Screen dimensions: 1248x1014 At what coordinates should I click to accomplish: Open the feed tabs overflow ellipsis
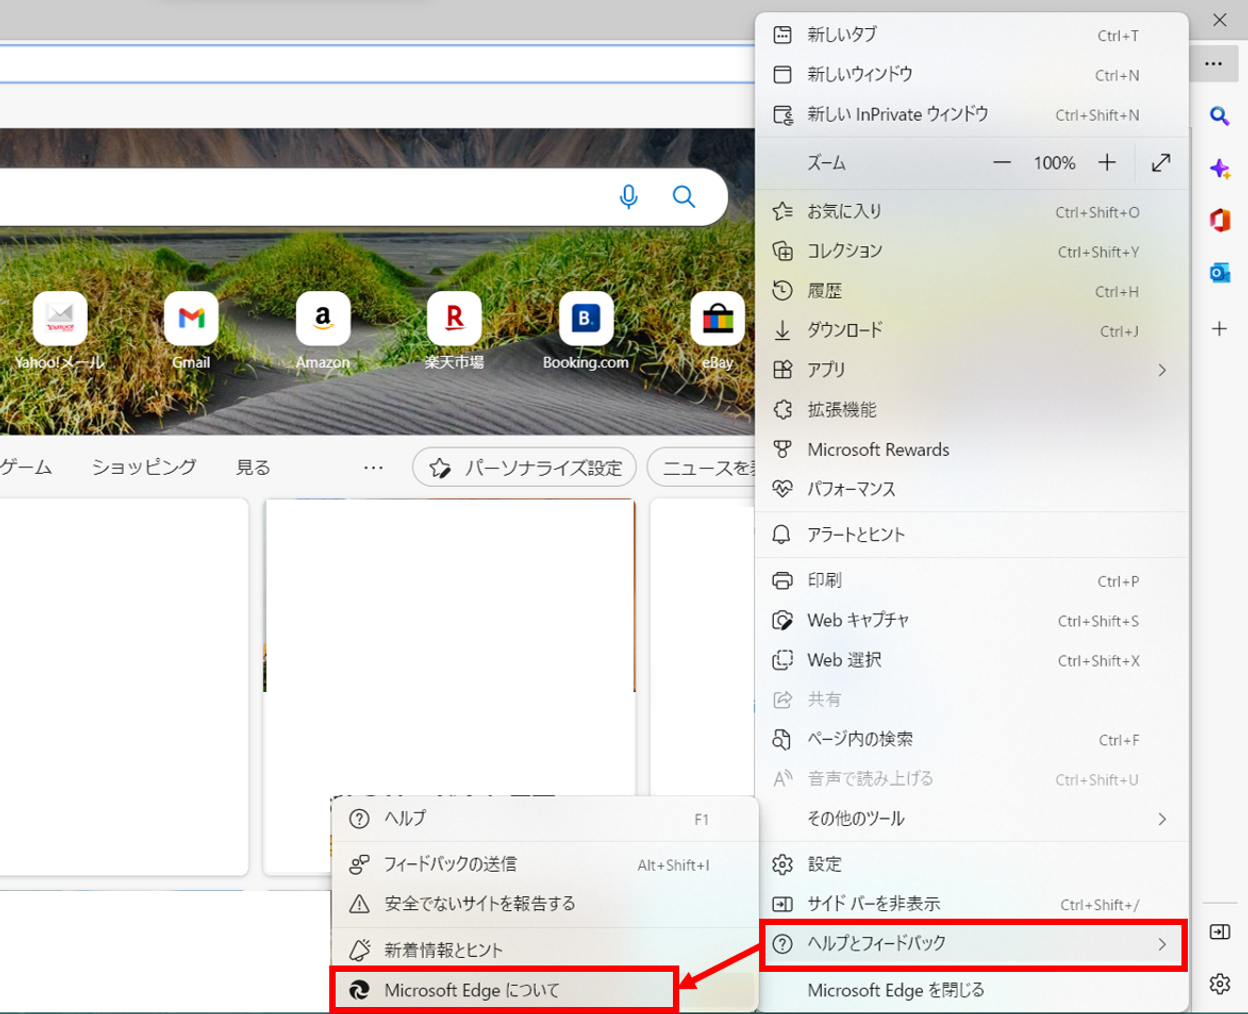pyautogui.click(x=373, y=467)
